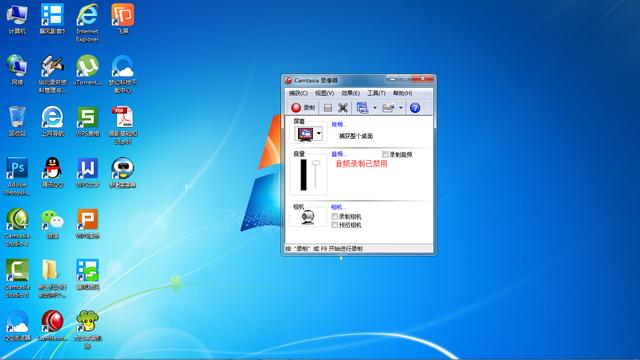Enable the Record Audio checkbox
The height and width of the screenshot is (360, 640).
click(x=385, y=155)
